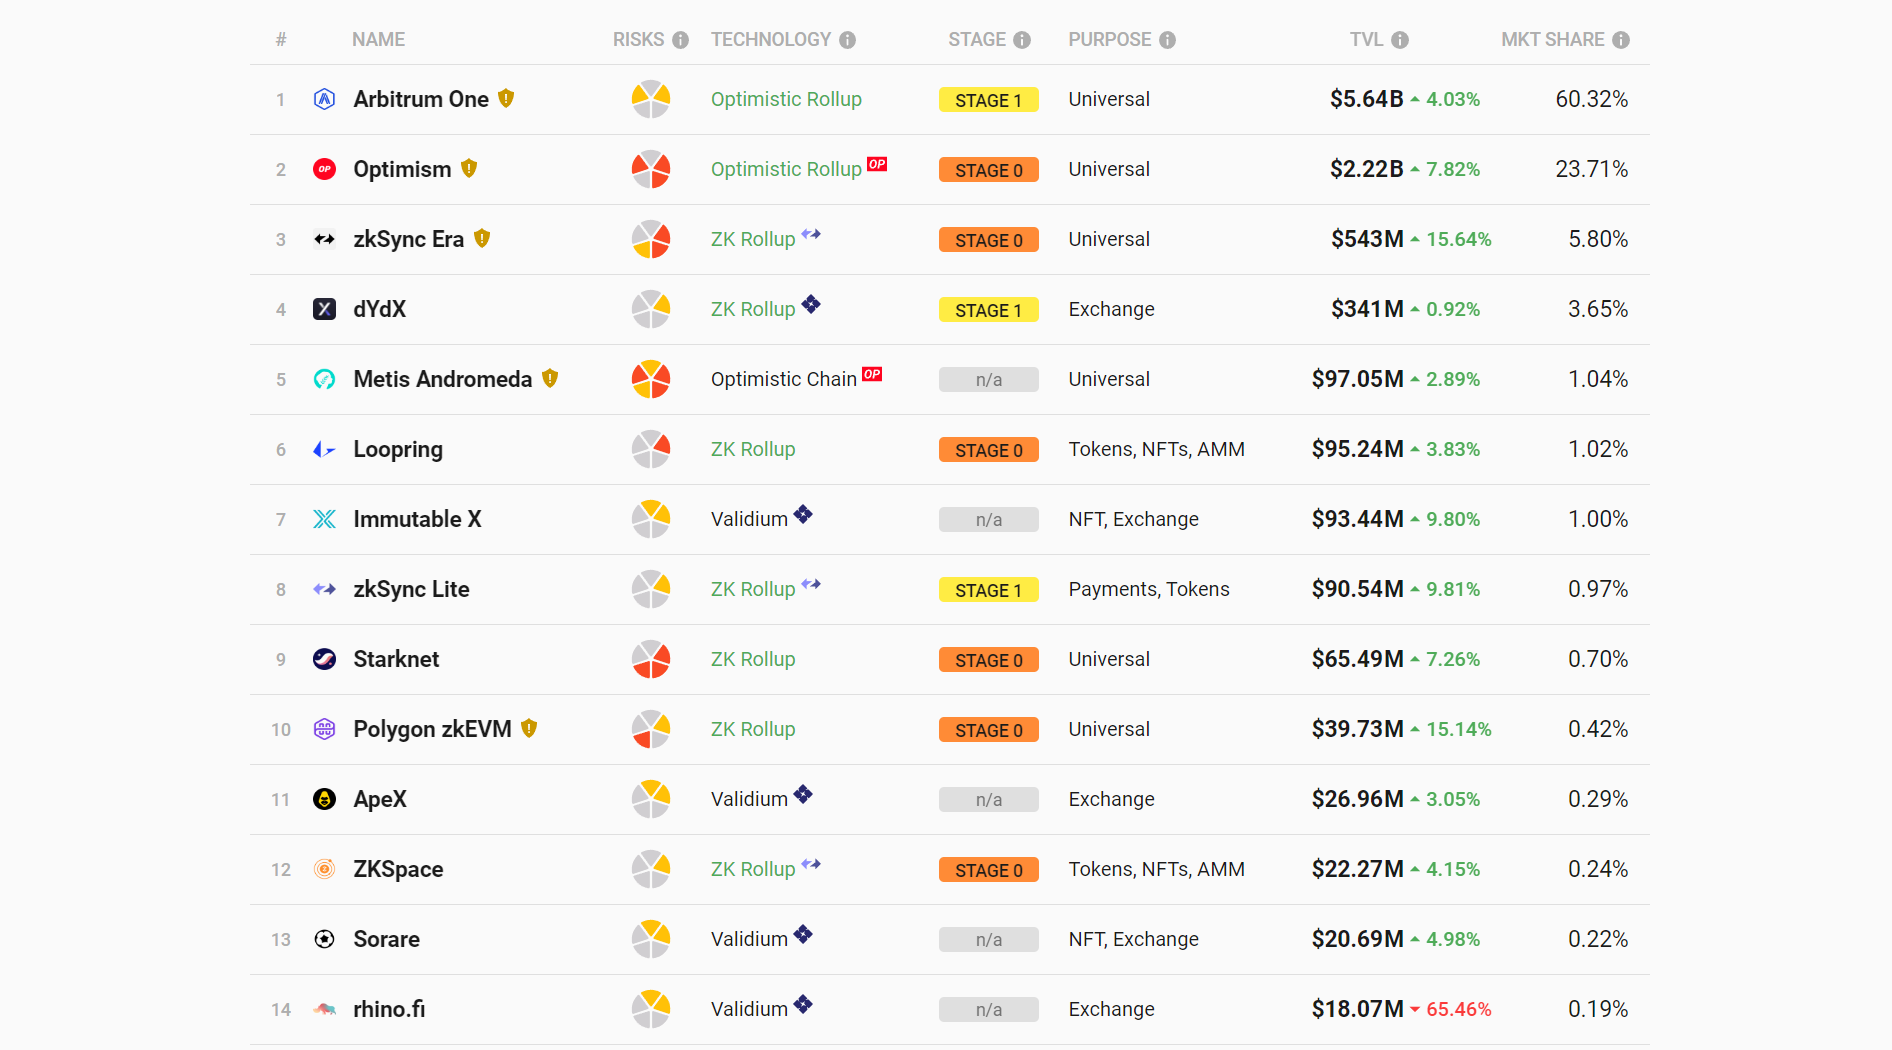1892x1050 pixels.
Task: Click the info icon beside MKT SHARE header
Action: [x=1621, y=40]
